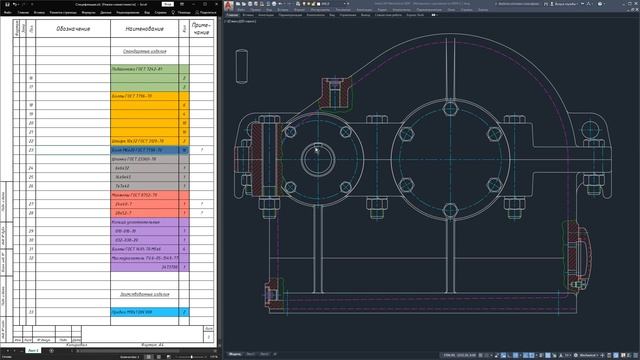
Task: Select green cell 'Подшипники ГОСТ'
Action: [x=144, y=69]
